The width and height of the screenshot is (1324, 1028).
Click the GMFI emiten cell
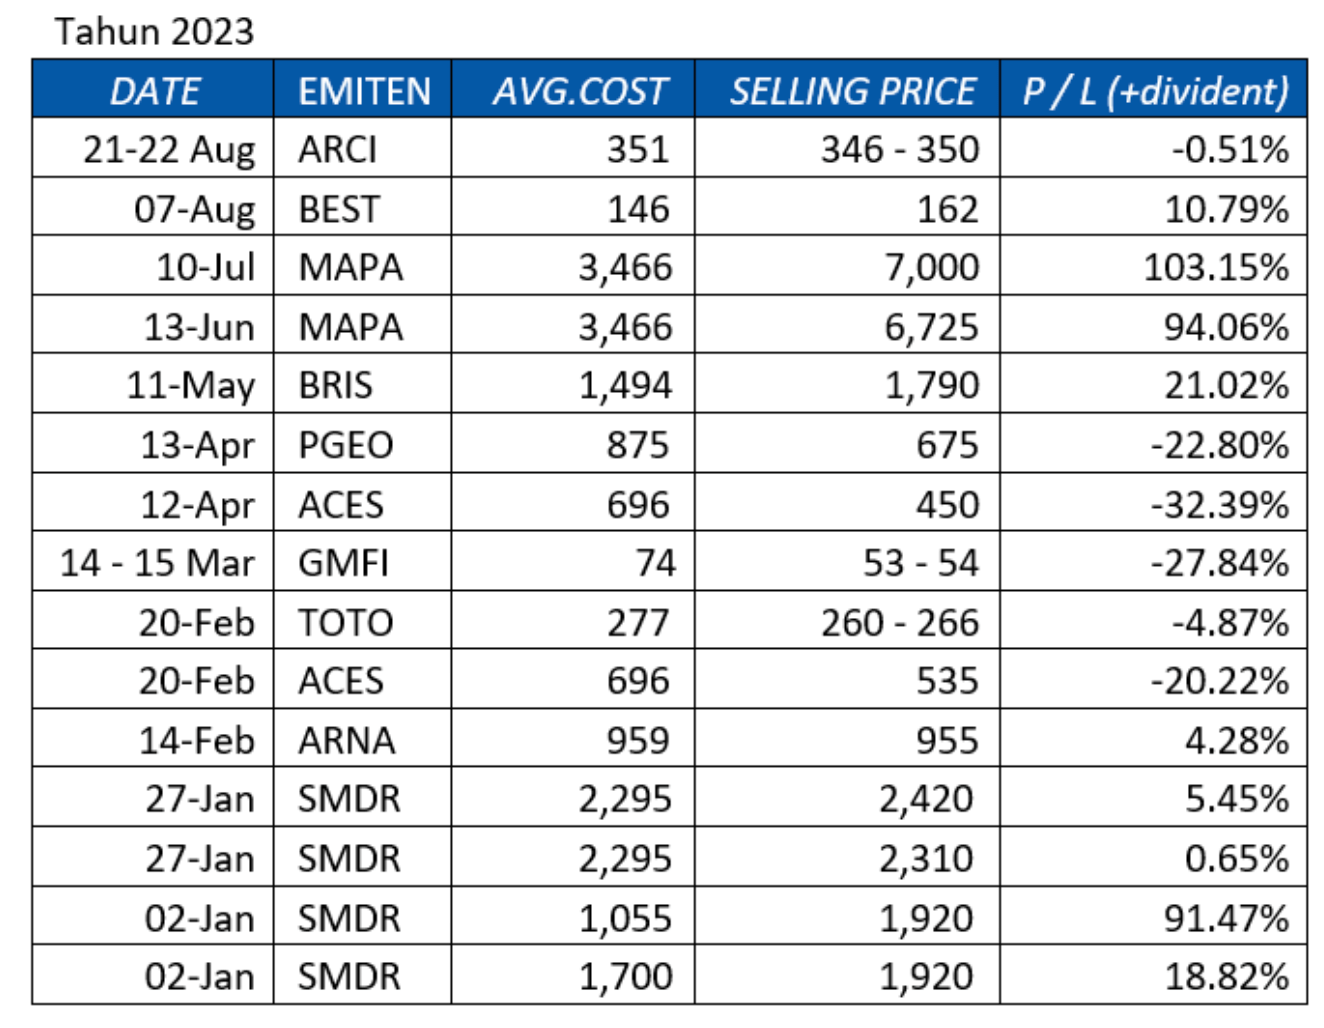tap(343, 563)
